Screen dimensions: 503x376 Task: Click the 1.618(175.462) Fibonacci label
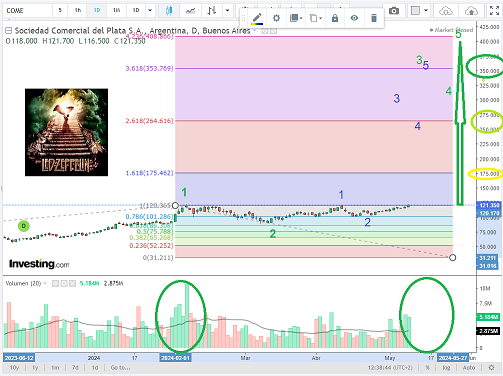click(149, 173)
